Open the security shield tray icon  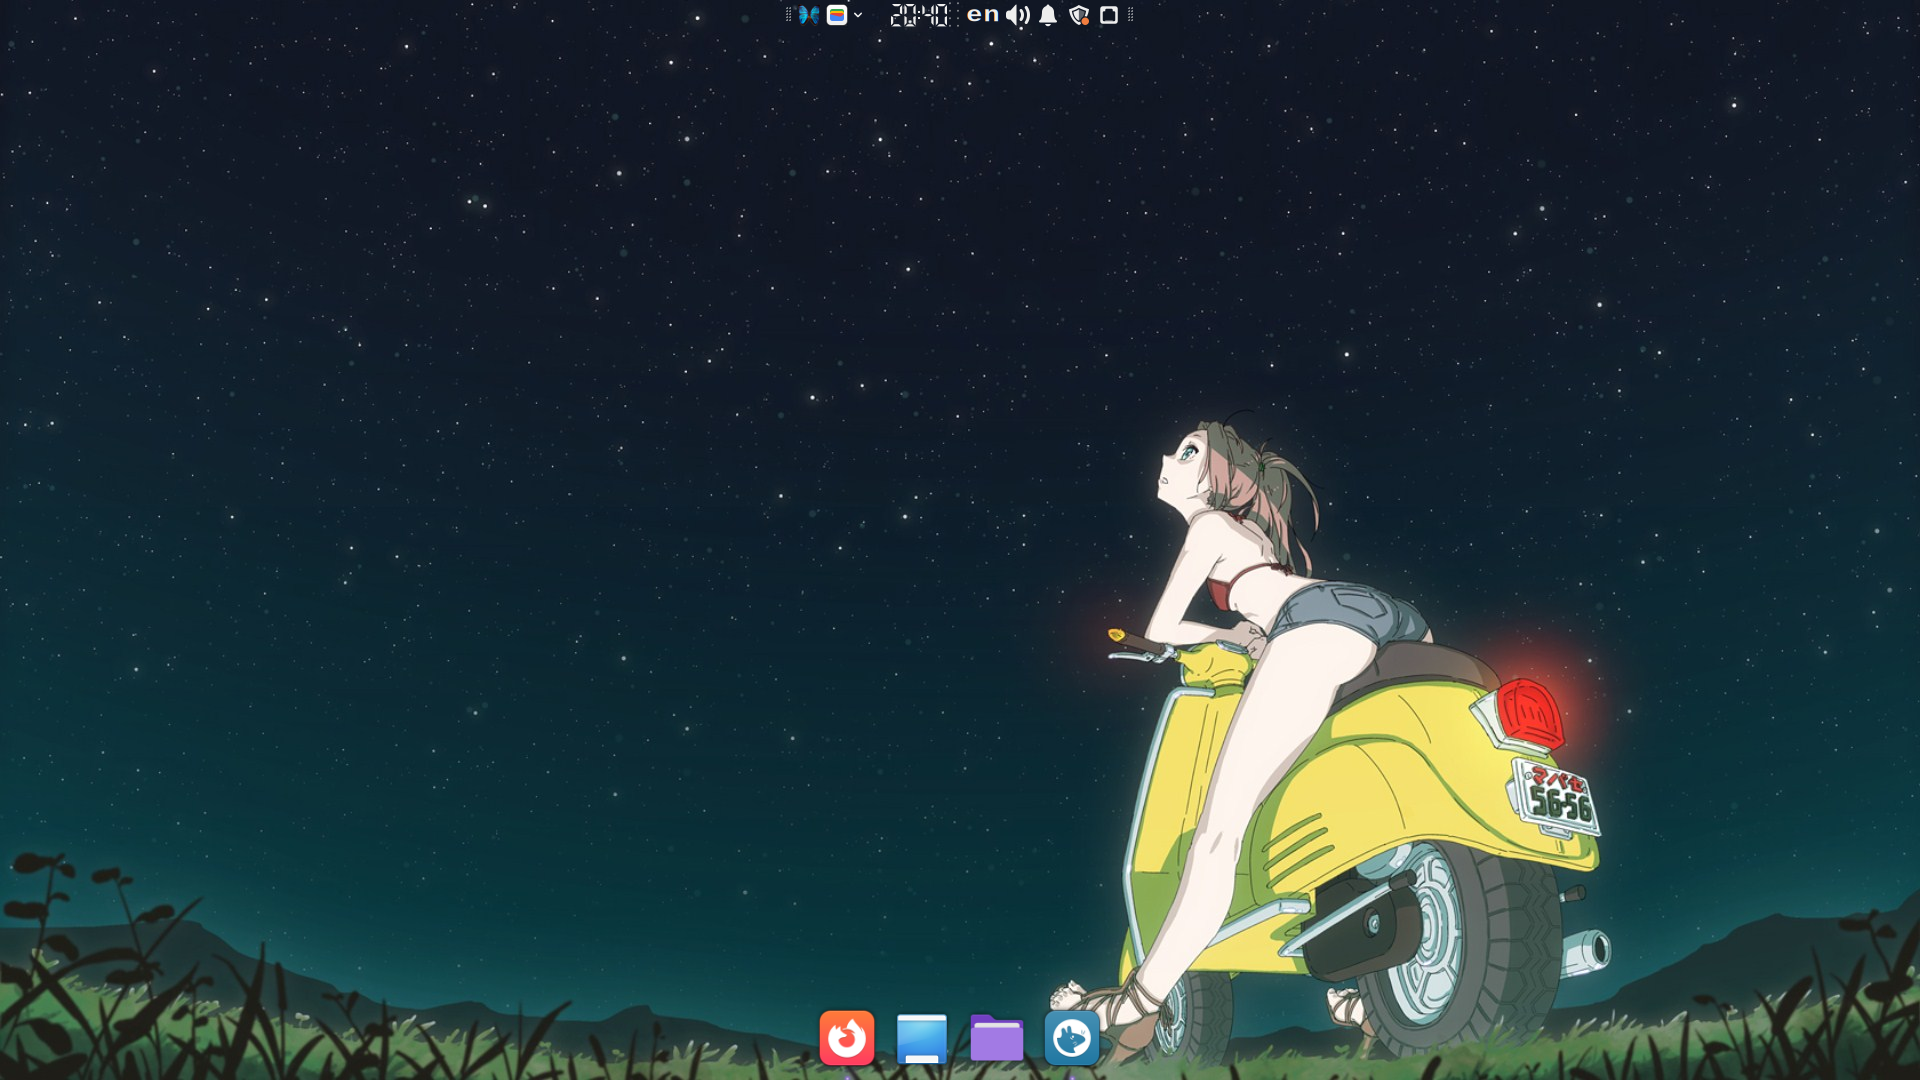[1078, 15]
